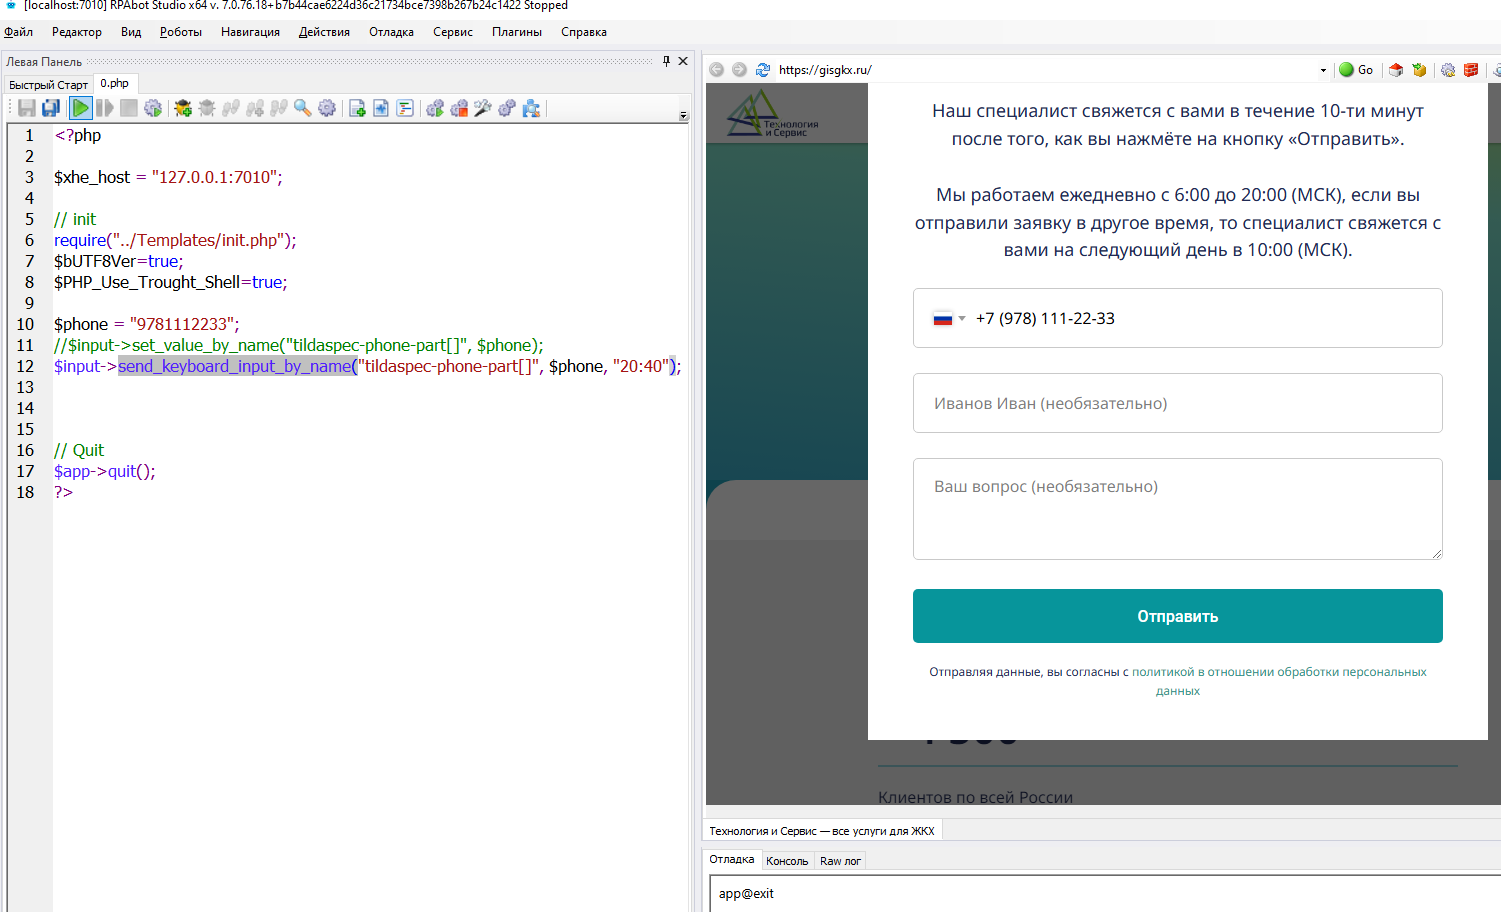Screen dimensions: 1501x912
Task: Click the $app->quit(); code line
Action: coord(105,471)
